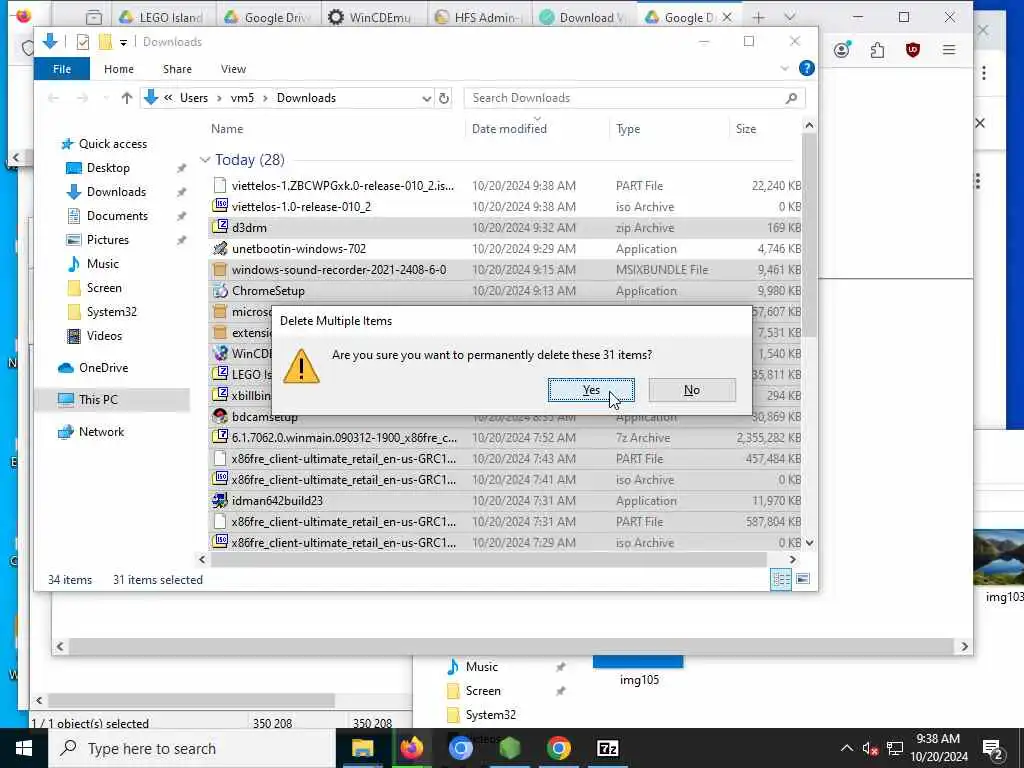The height and width of the screenshot is (768, 1024).
Task: Click the Explorer horizontal scrollbar
Action: tap(488, 560)
